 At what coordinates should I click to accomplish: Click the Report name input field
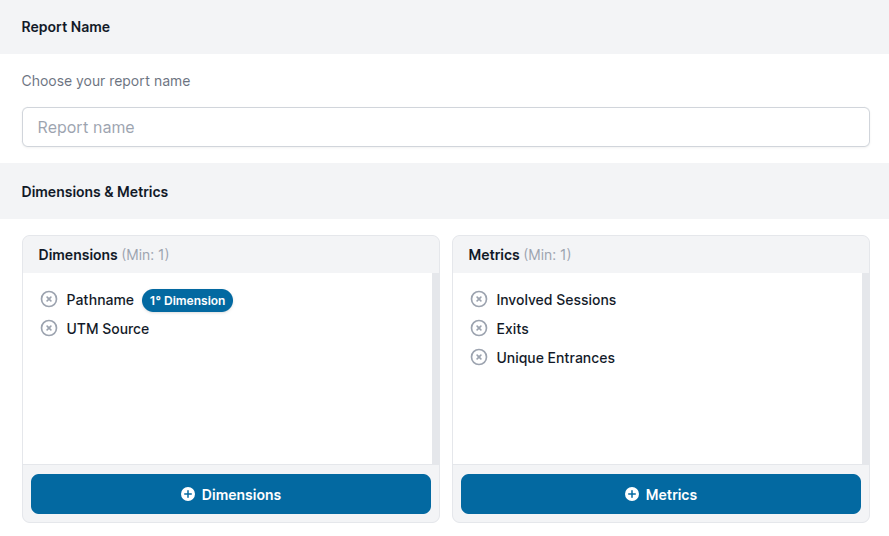click(446, 127)
